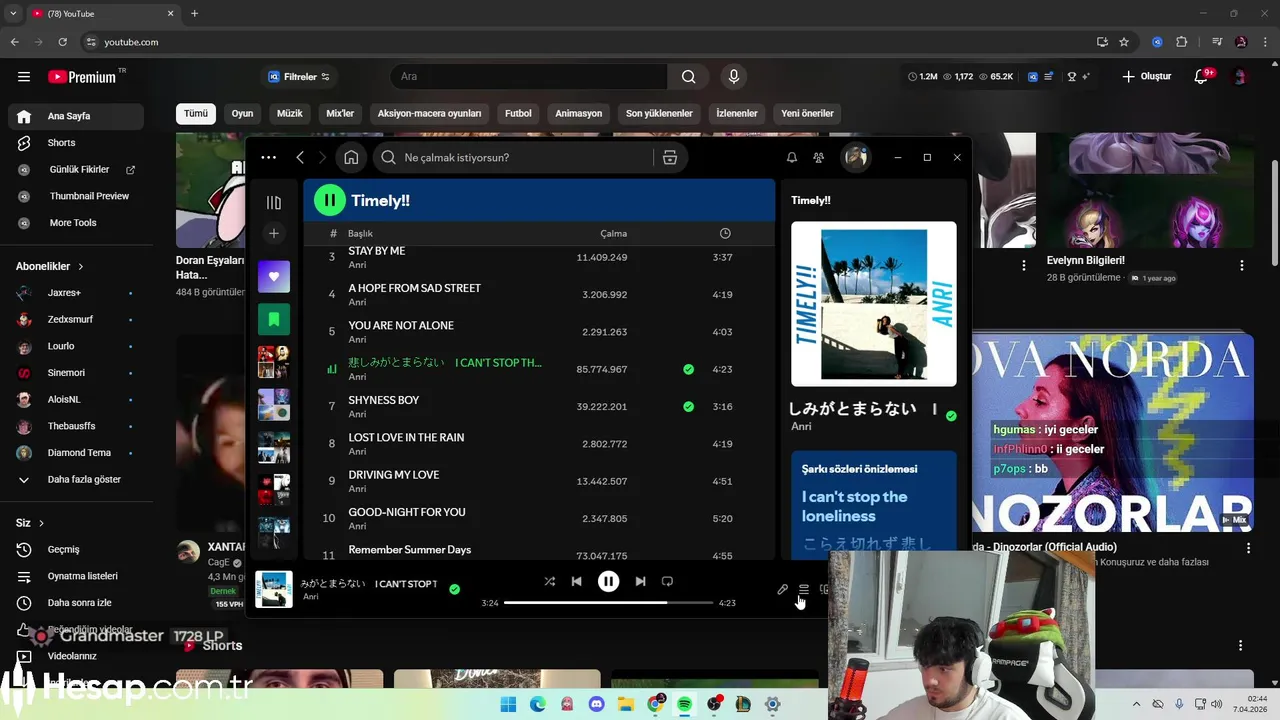Sort tracks by the Çalma column header
Screen dimensions: 1280x720
[x=613, y=233]
